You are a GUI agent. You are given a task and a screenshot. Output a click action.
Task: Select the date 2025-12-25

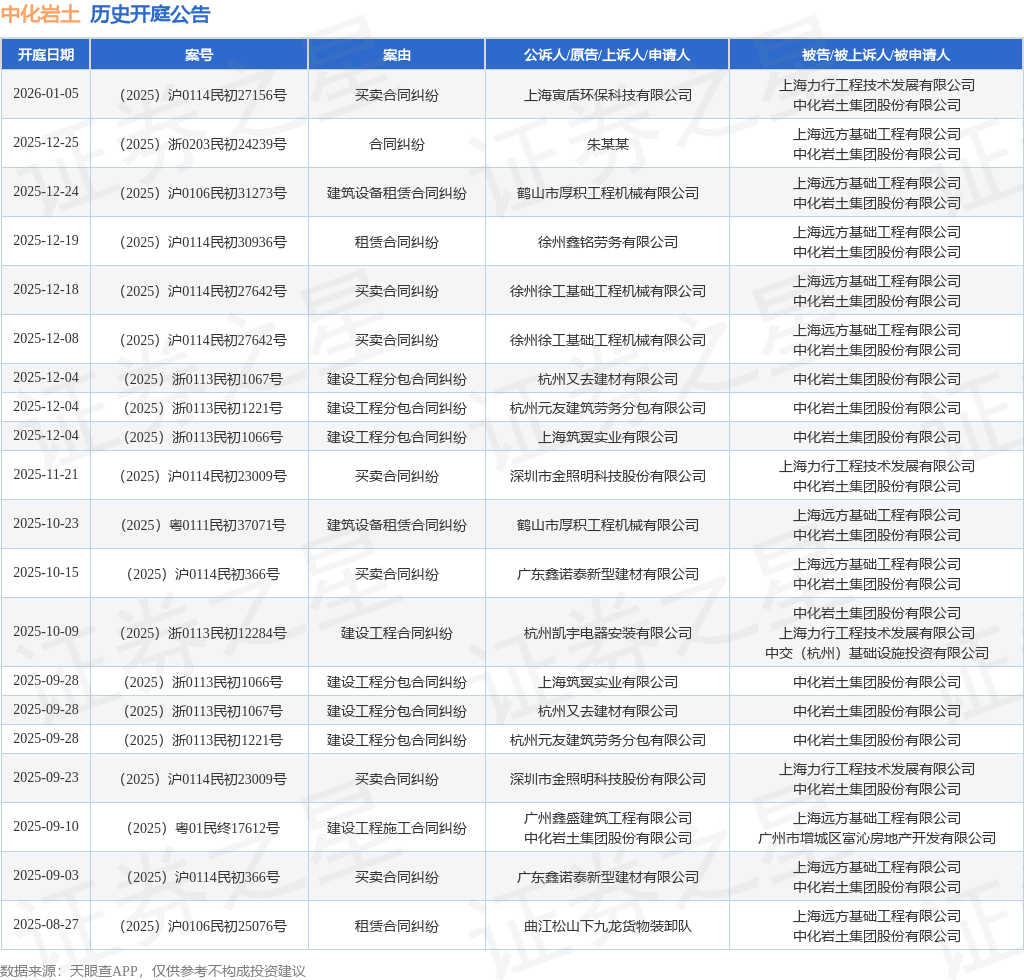pyautogui.click(x=46, y=142)
